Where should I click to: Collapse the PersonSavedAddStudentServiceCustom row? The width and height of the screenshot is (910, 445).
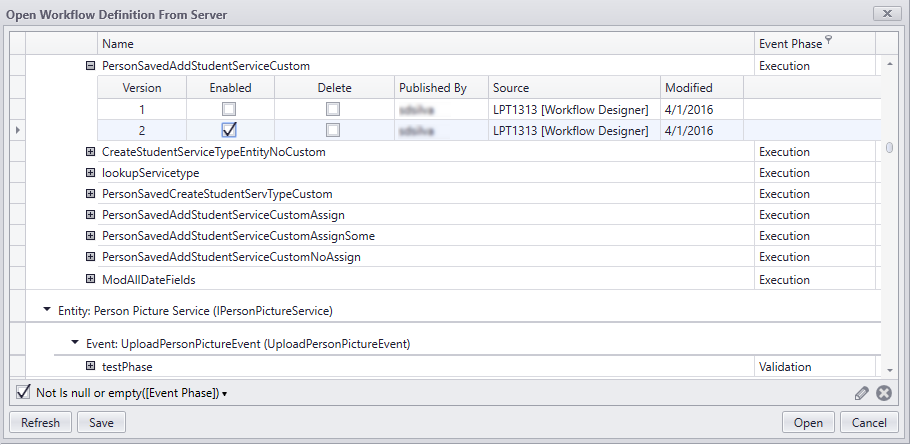tap(90, 66)
